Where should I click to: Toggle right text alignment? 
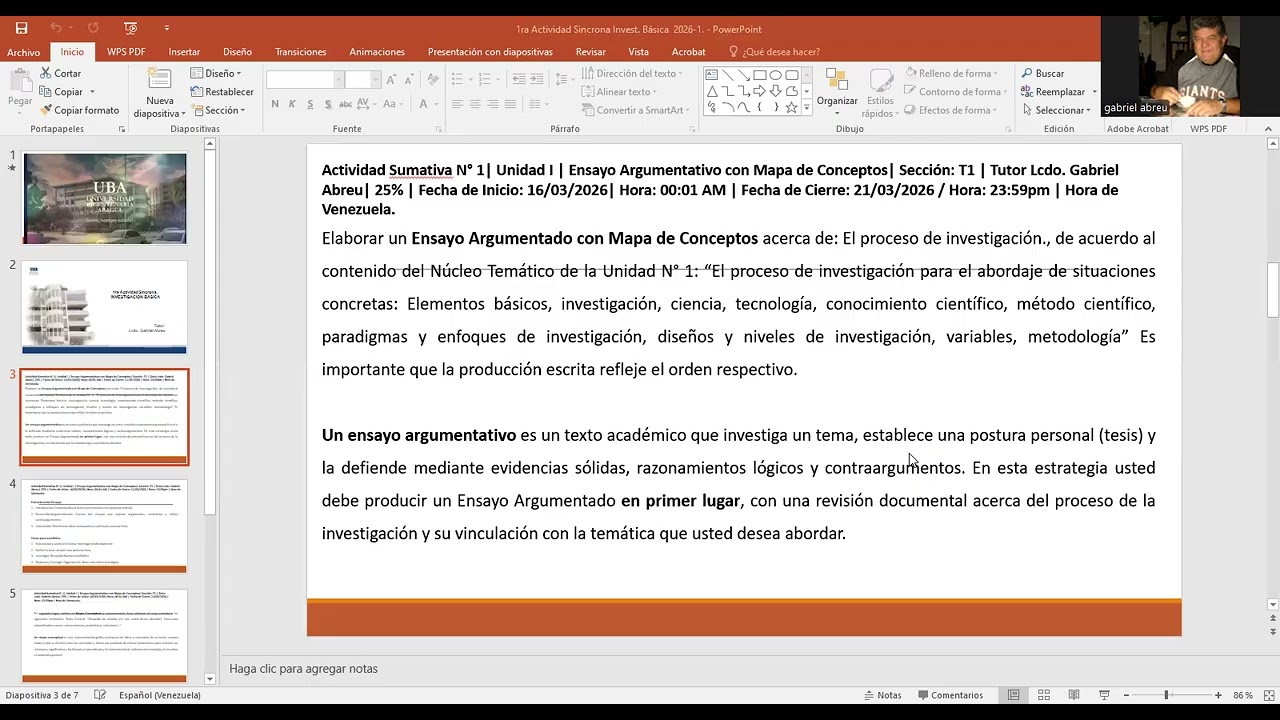coord(493,104)
